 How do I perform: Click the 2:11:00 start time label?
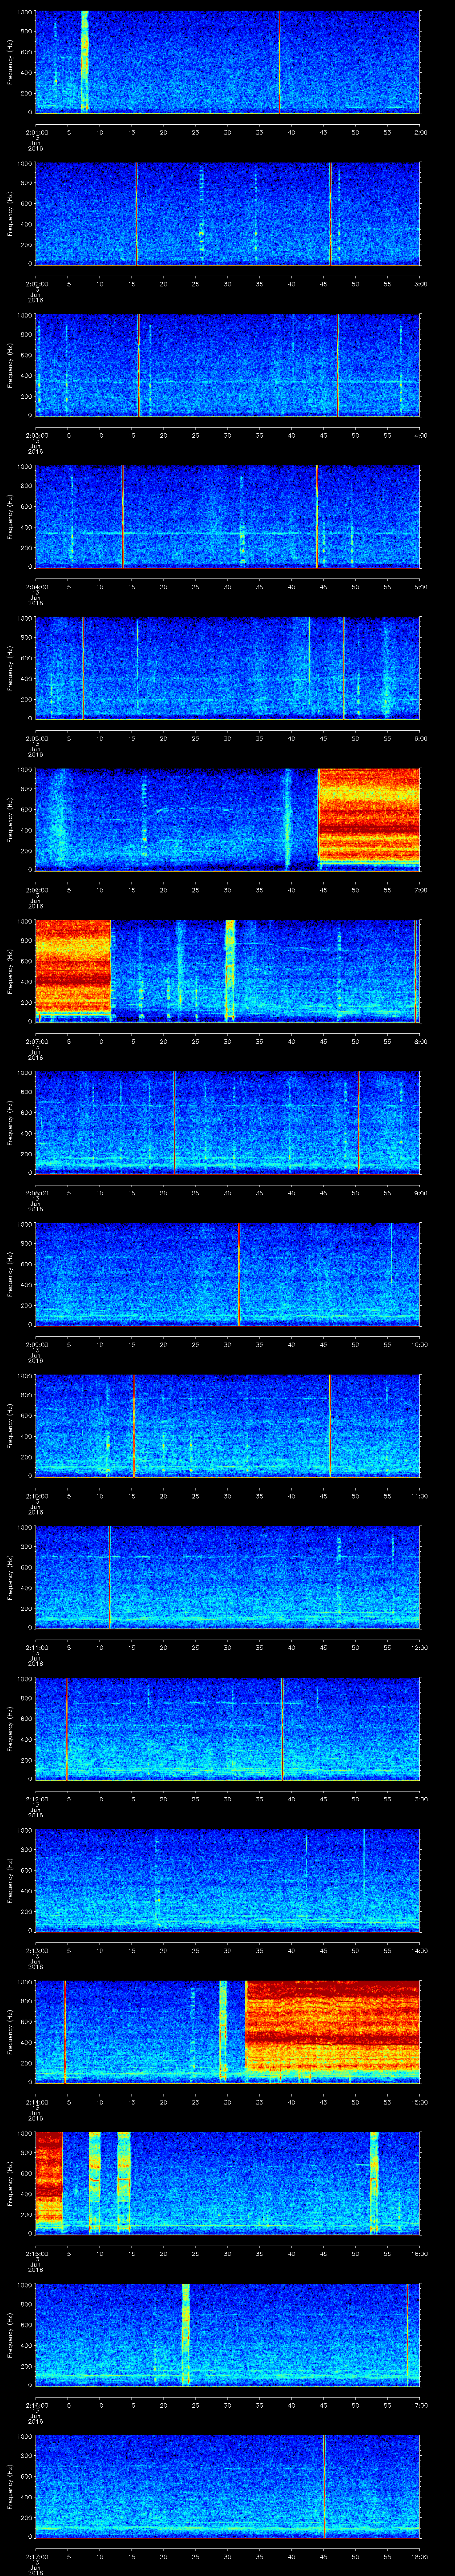(x=36, y=1647)
